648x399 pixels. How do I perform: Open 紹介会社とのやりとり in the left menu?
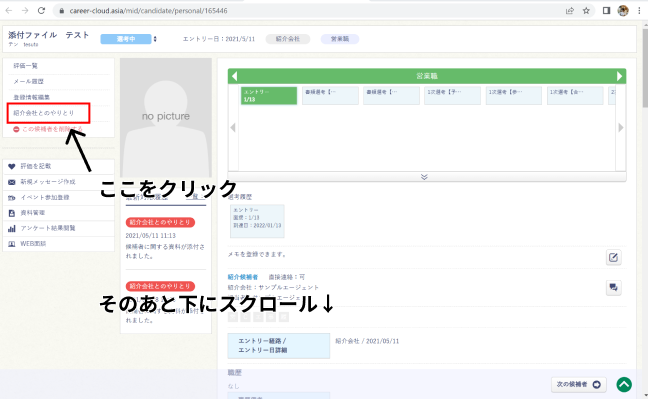[x=44, y=113]
